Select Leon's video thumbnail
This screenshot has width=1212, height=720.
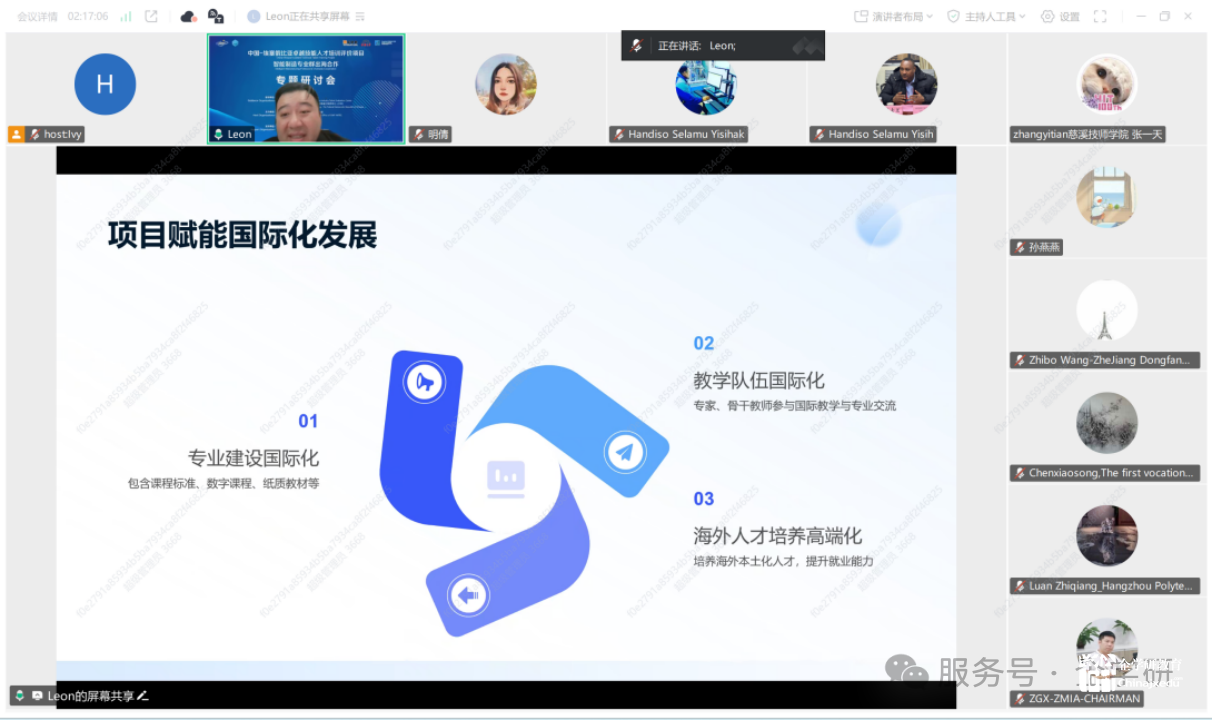(x=305, y=89)
